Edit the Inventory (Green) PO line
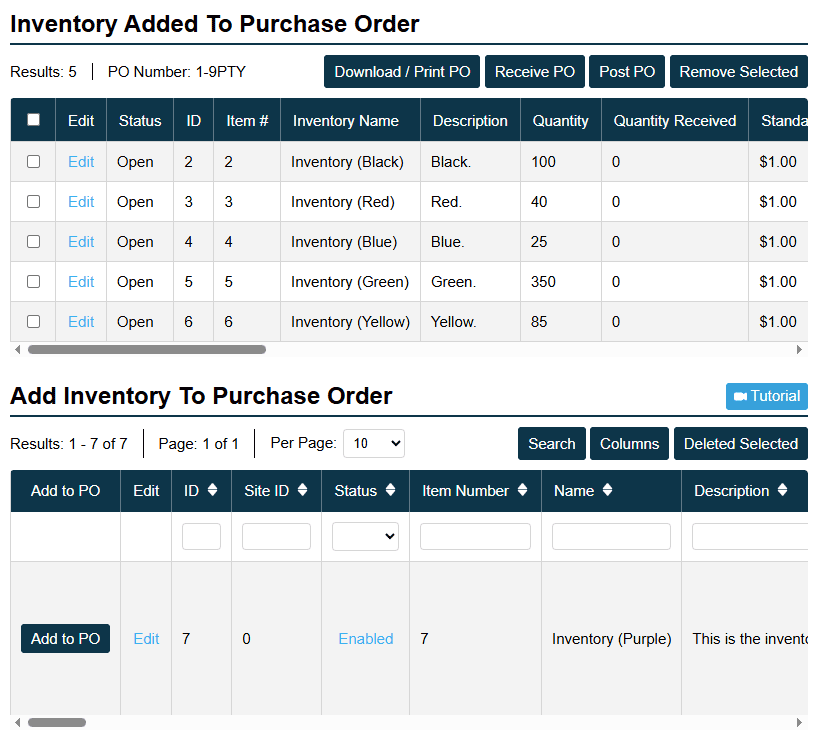 [81, 282]
